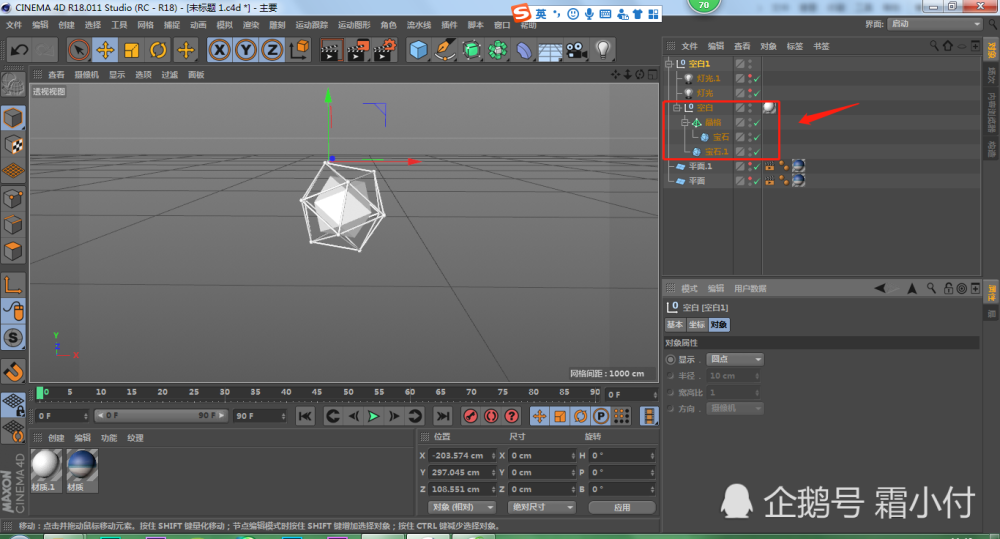Add a light object bulb icon
This screenshot has height=539, width=1000.
[x=603, y=50]
